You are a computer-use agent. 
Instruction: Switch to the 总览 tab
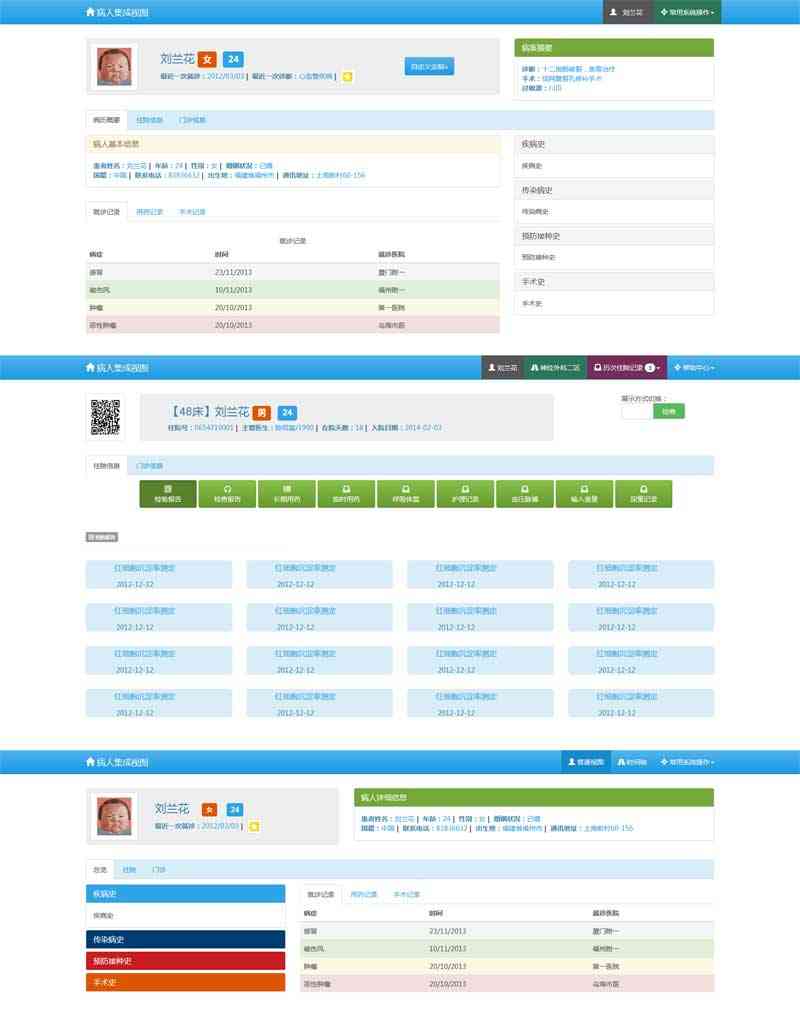pyautogui.click(x=100, y=870)
